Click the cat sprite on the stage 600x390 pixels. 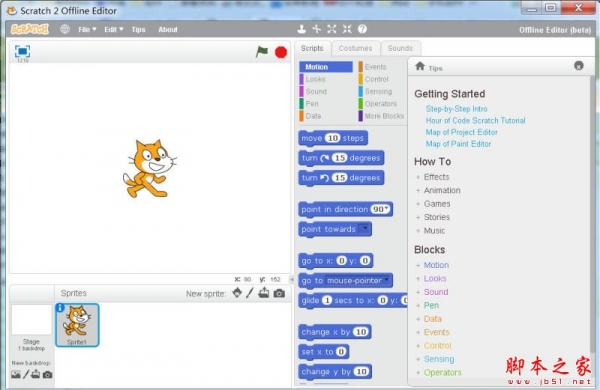(x=150, y=168)
